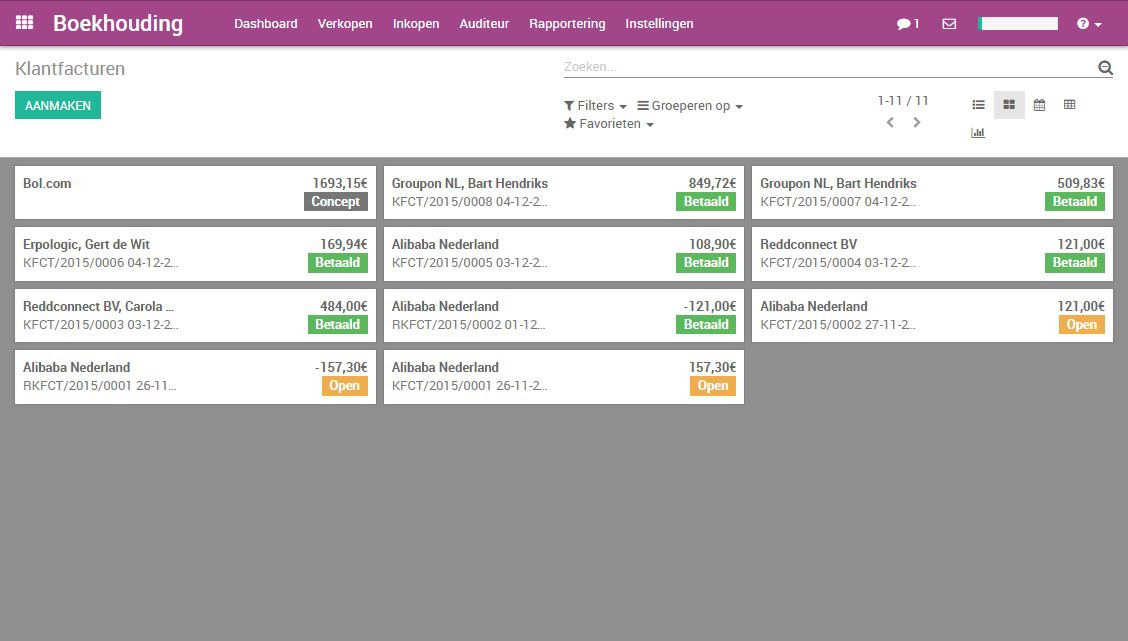Switch to pivot table view

(x=1069, y=104)
